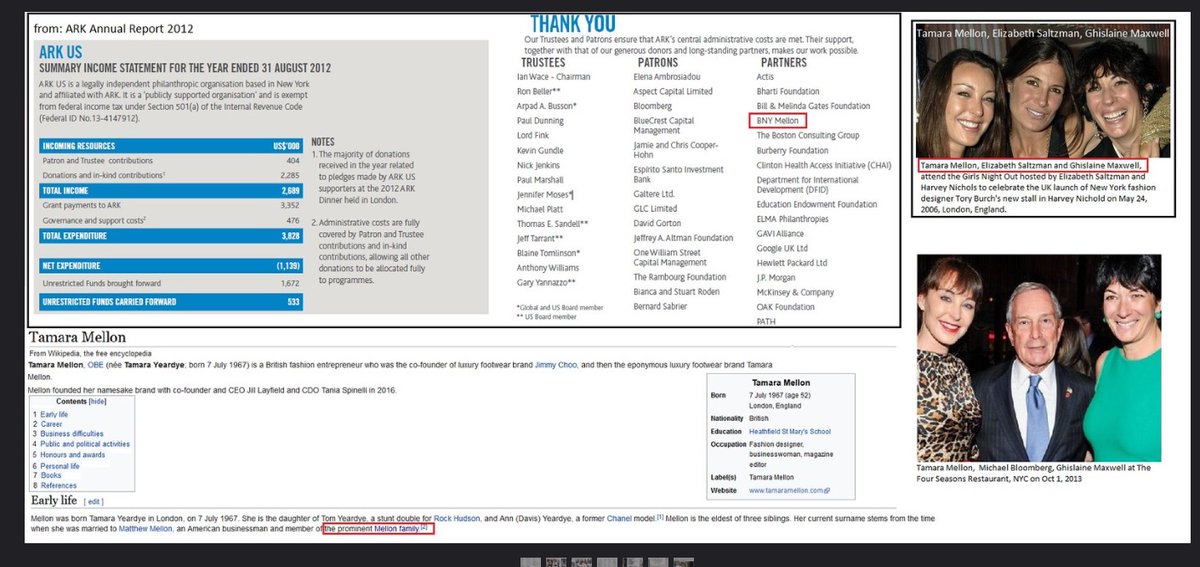This screenshot has width=1200, height=567.
Task: Click Bill & Melinda Gates Foundation
Action: click(813, 105)
